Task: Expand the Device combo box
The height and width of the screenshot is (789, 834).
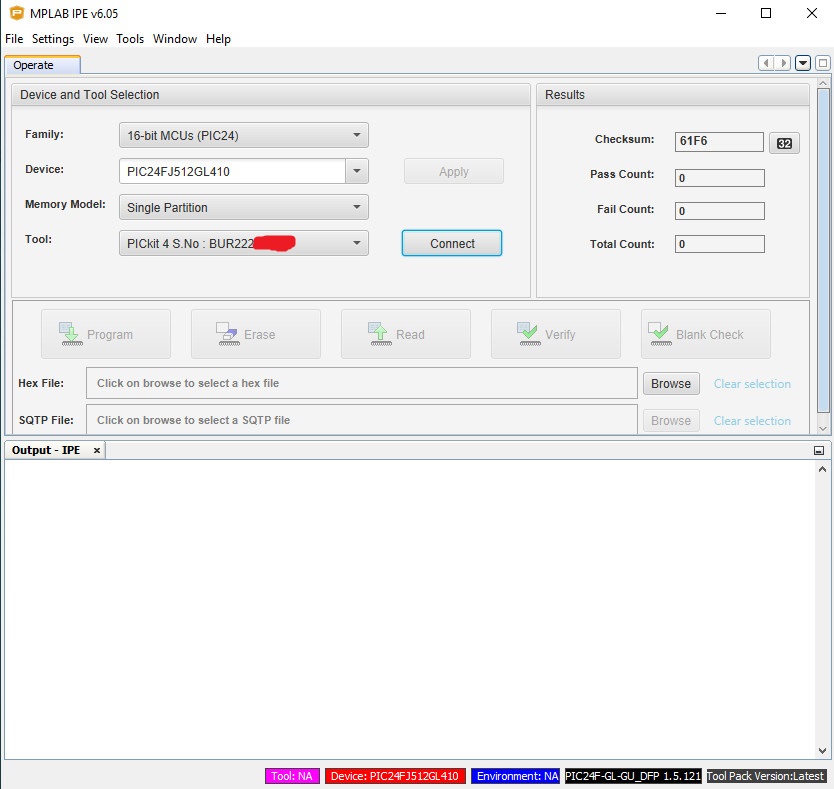Action: tap(357, 171)
